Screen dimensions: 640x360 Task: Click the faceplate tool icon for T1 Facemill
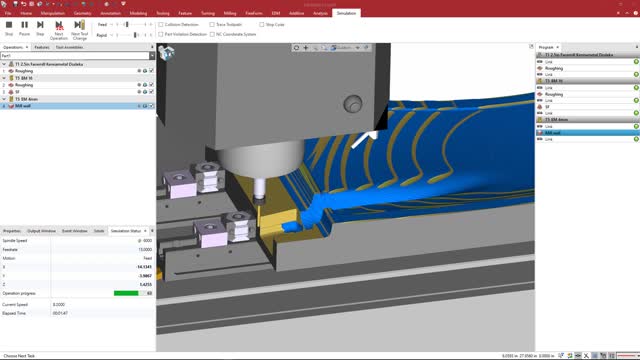point(11,64)
